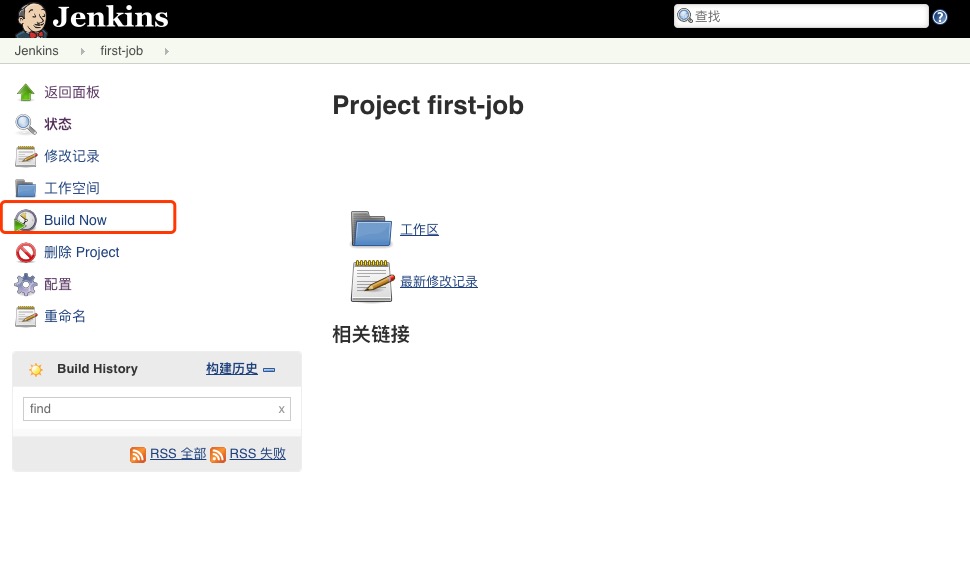The image size is (970, 566).
Task: Open 重命名 sidebar link
Action: (64, 316)
